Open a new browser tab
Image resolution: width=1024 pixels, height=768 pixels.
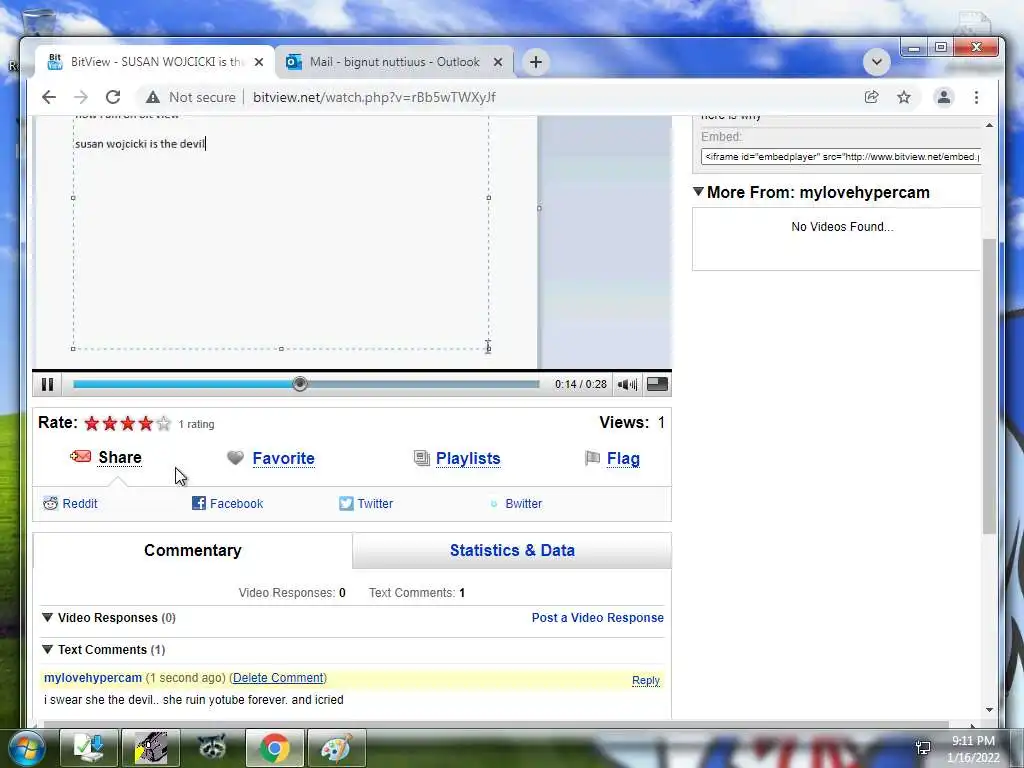[536, 62]
